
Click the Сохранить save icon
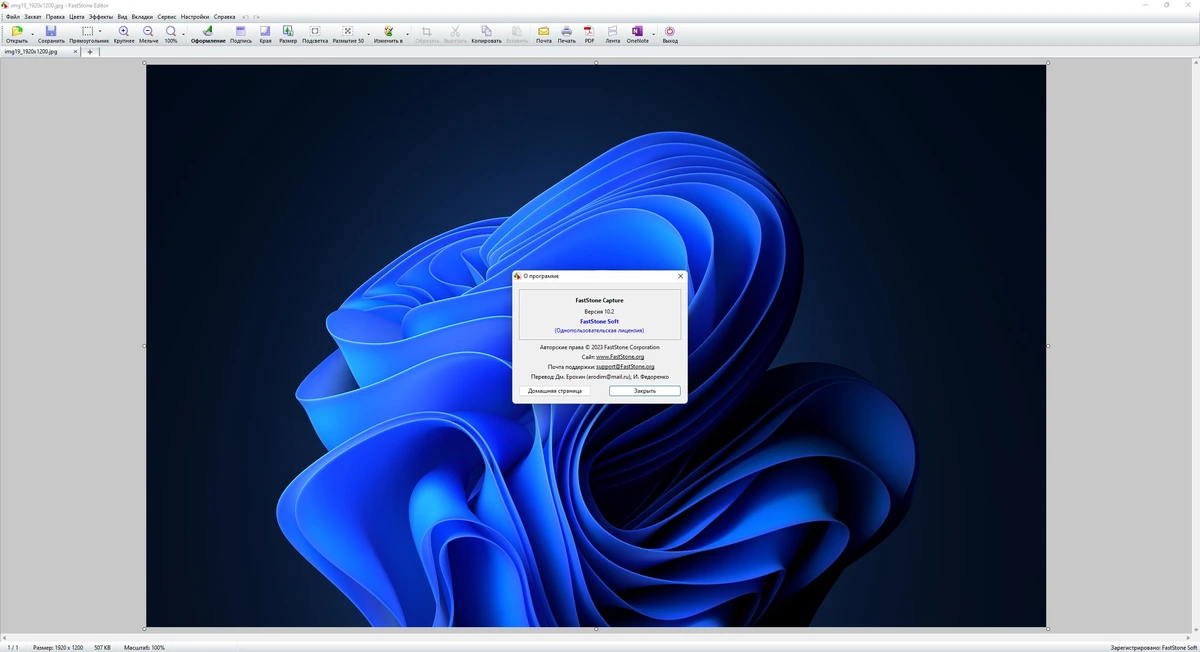point(51,34)
